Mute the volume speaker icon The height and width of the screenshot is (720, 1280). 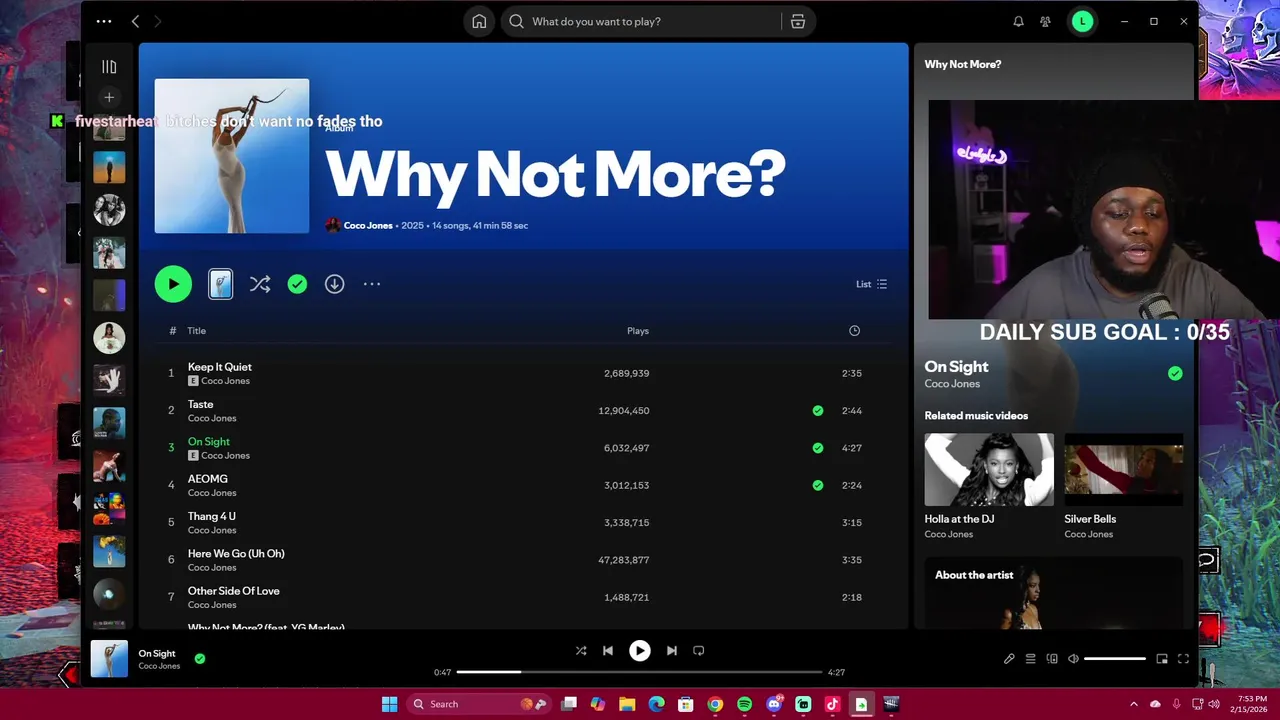click(1073, 659)
